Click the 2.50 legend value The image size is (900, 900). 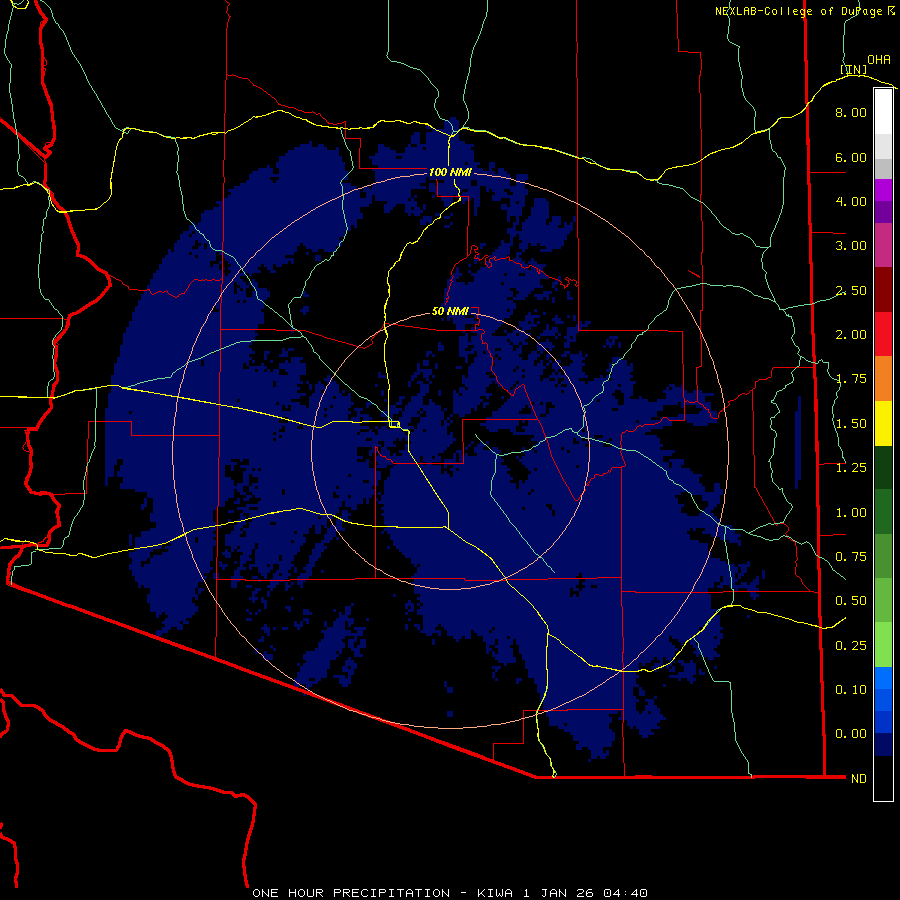pyautogui.click(x=851, y=290)
